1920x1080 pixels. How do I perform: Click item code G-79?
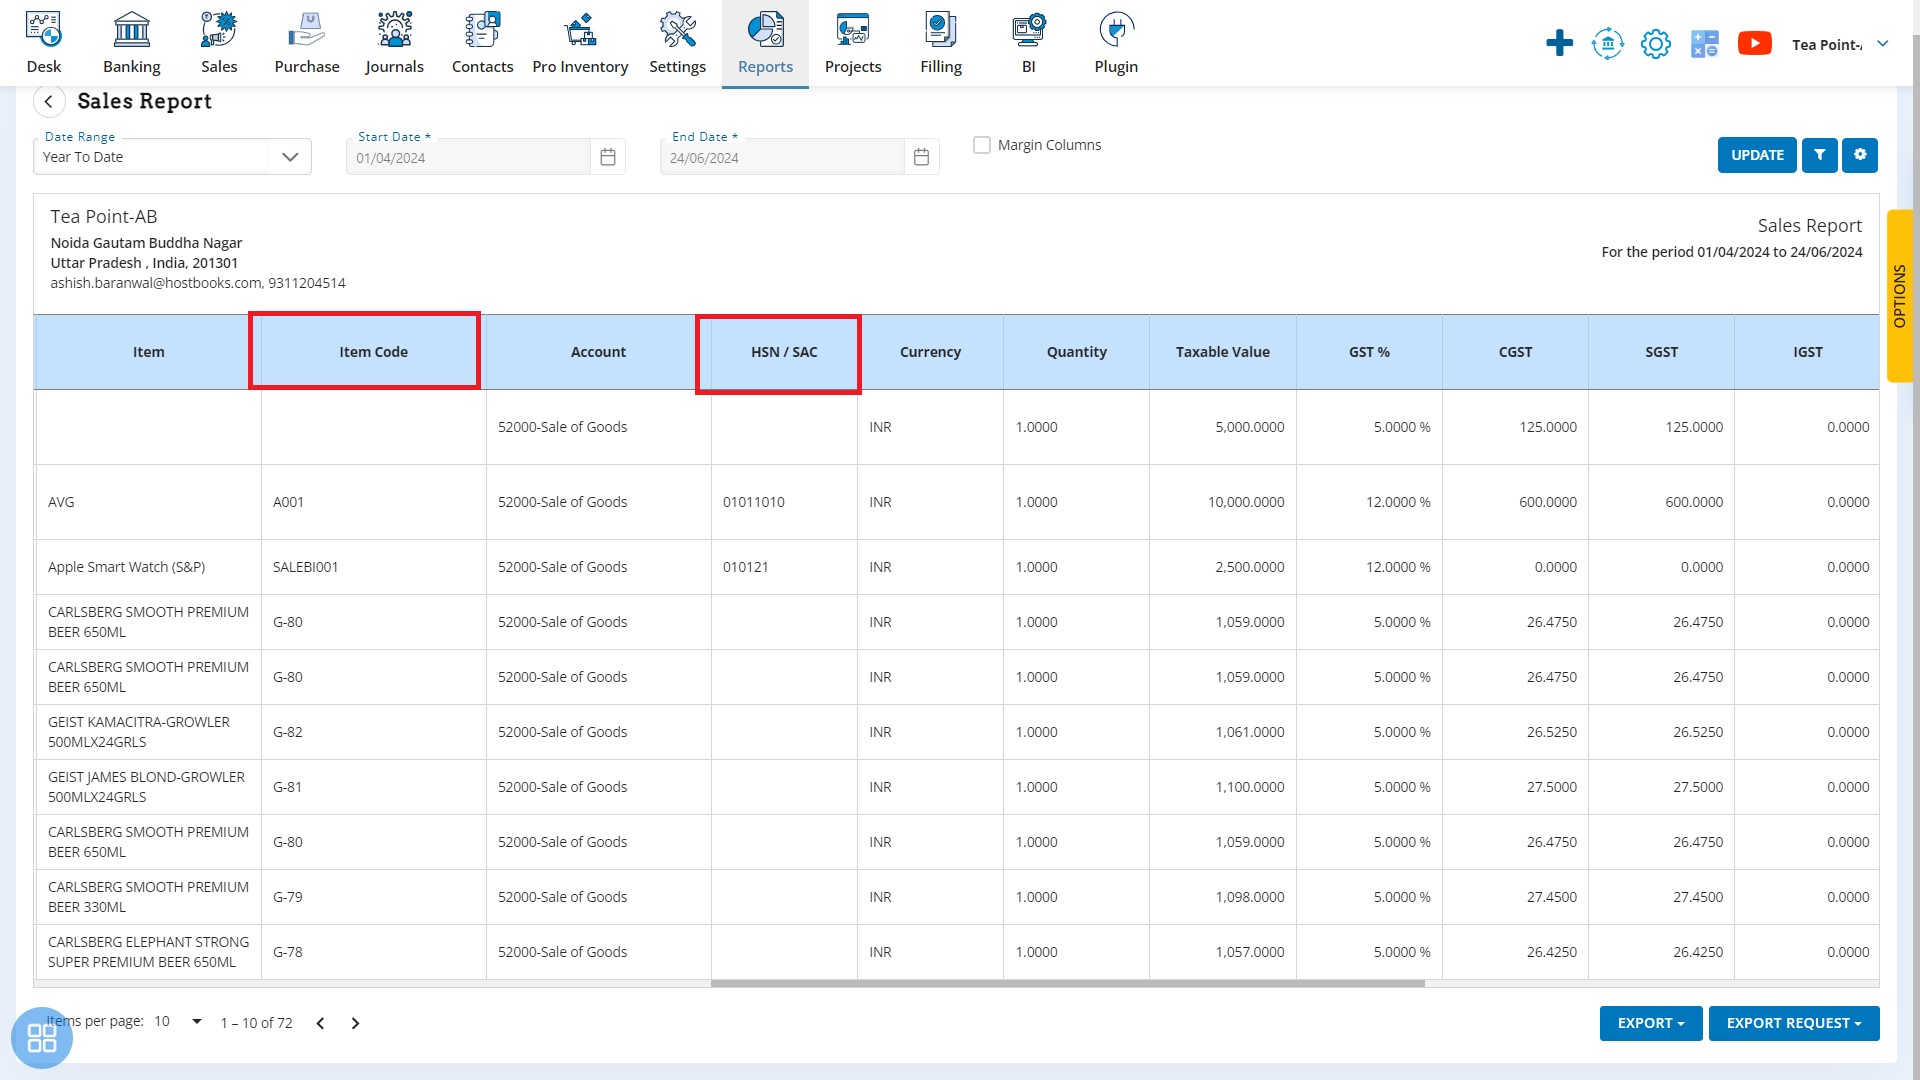[x=288, y=897]
